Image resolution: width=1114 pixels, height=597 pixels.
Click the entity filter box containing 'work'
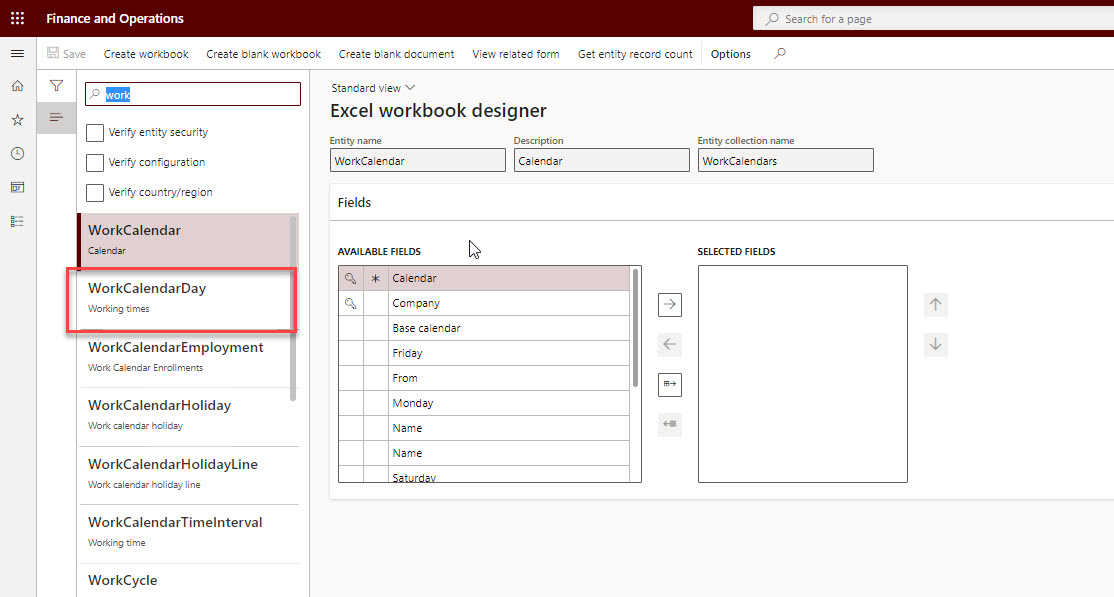coord(193,94)
